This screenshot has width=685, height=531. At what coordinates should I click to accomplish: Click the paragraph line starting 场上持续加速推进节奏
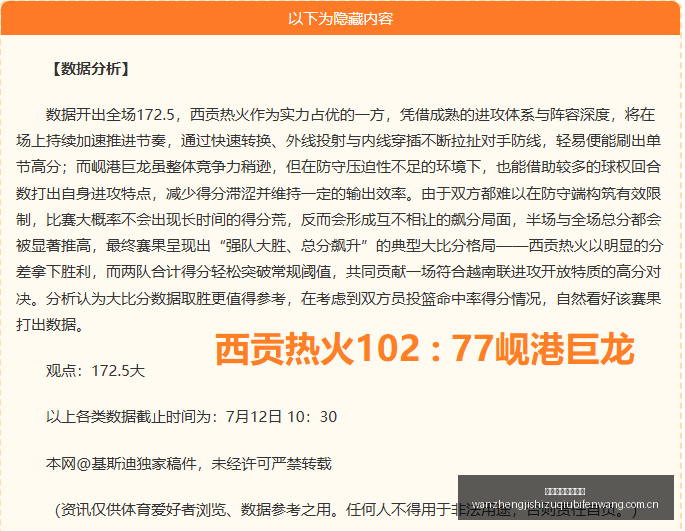(x=339, y=141)
